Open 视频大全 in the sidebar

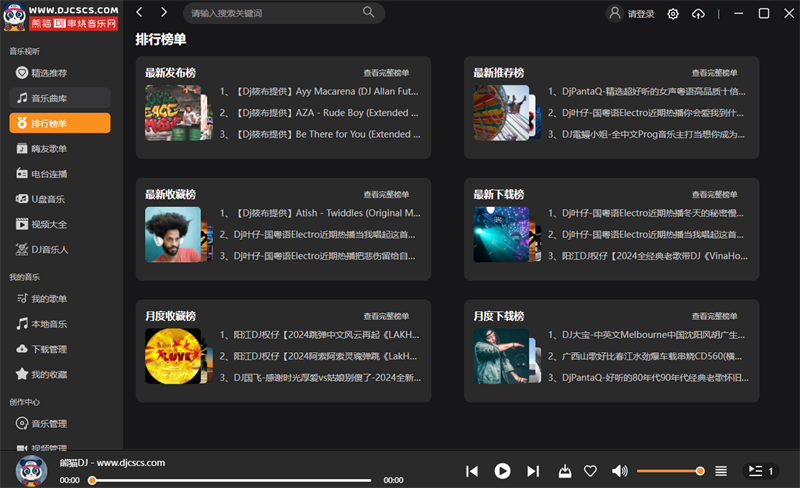coord(60,224)
